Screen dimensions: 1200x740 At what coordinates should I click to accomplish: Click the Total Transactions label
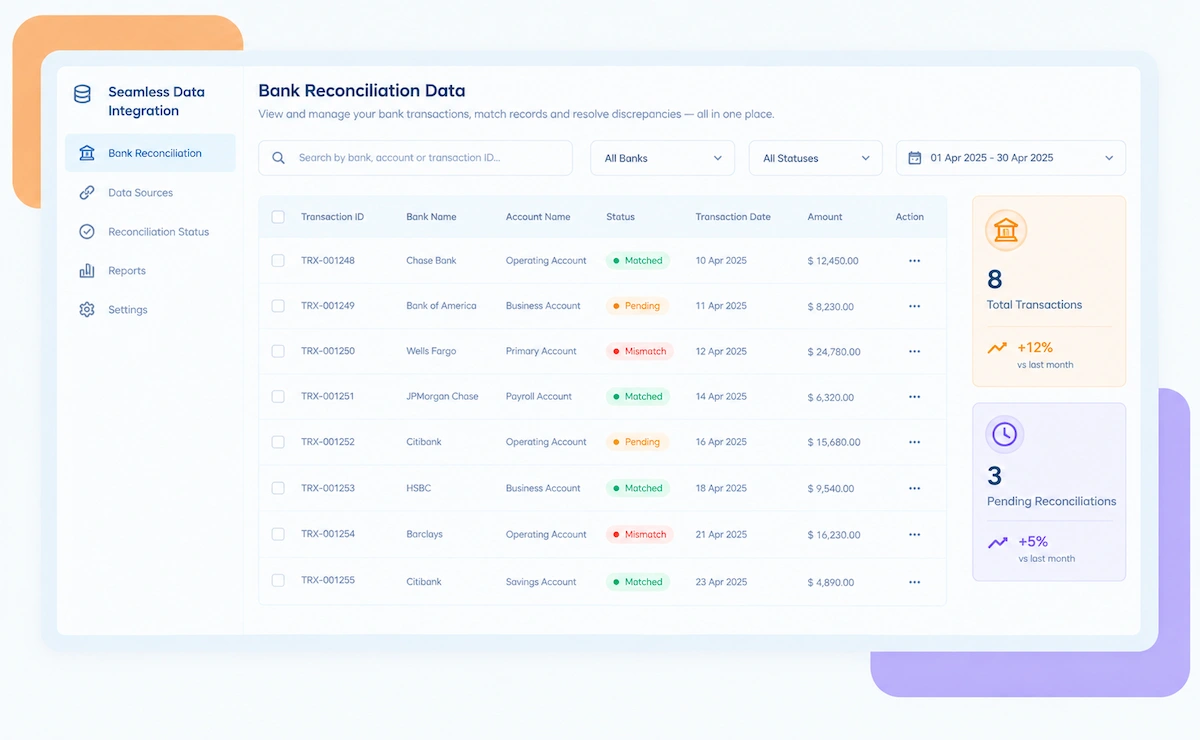click(1034, 305)
